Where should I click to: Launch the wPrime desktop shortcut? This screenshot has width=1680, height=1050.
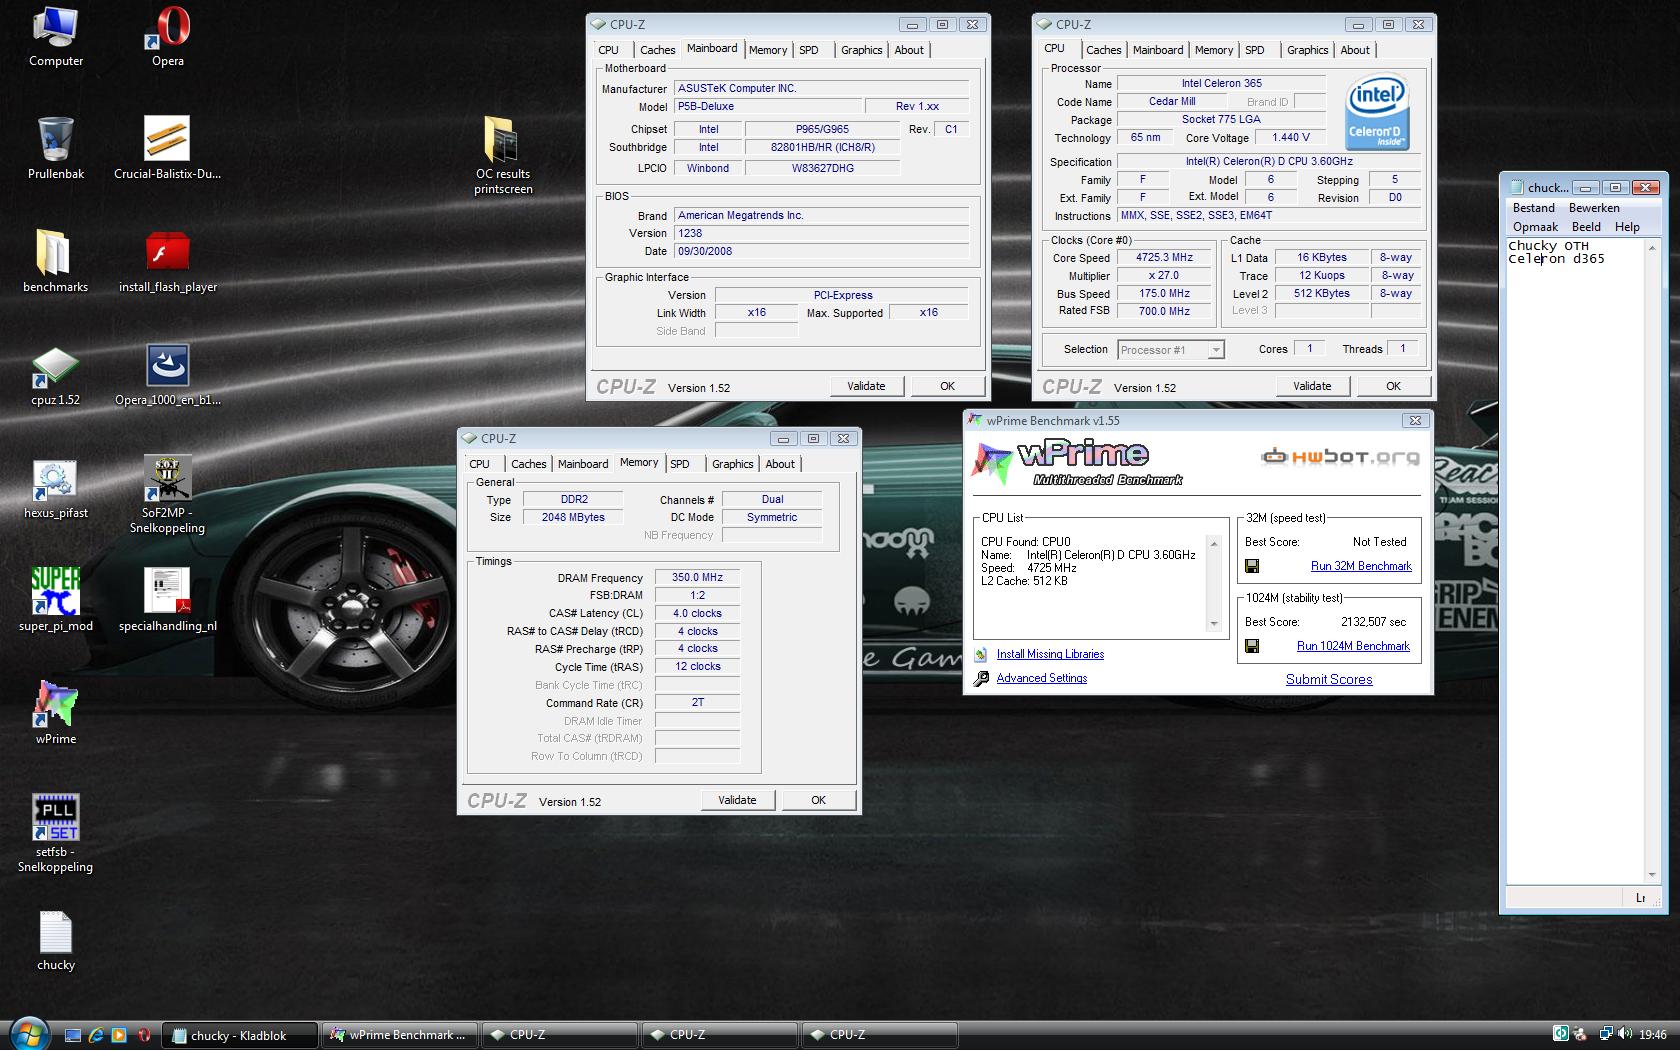point(56,712)
